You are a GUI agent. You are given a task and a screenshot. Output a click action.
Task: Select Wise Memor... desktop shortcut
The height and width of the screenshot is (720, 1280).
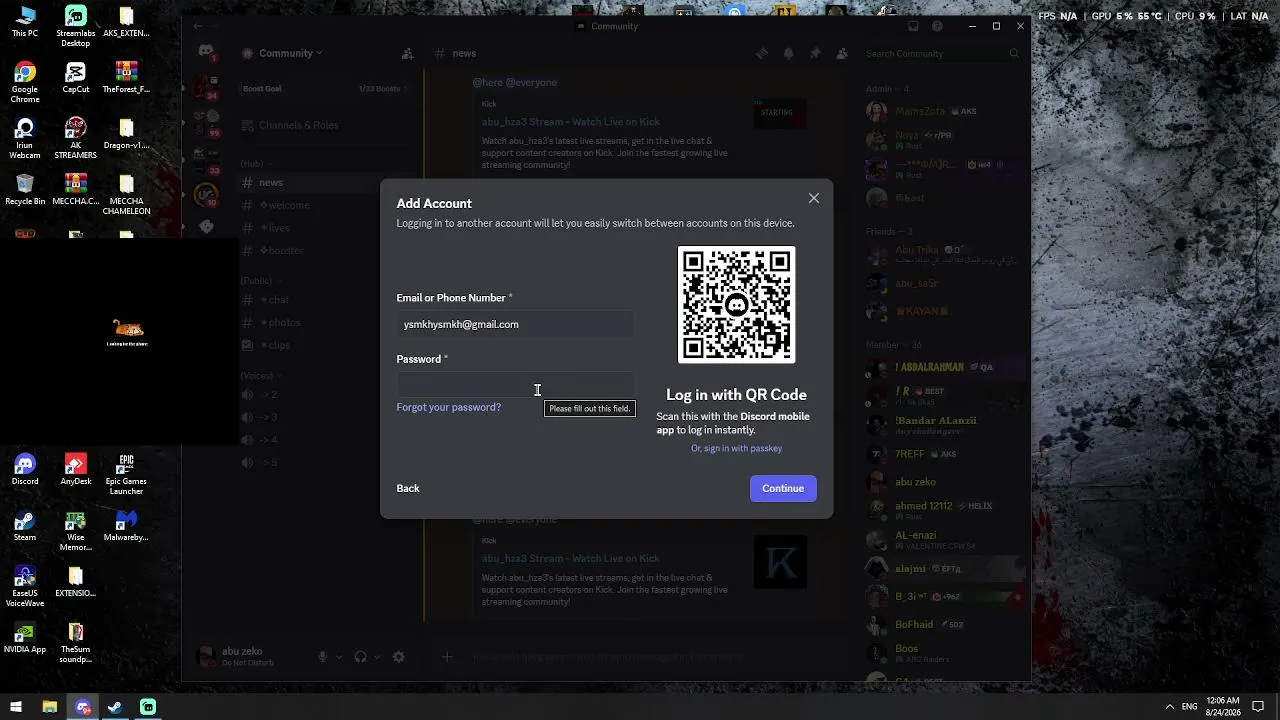pyautogui.click(x=76, y=531)
